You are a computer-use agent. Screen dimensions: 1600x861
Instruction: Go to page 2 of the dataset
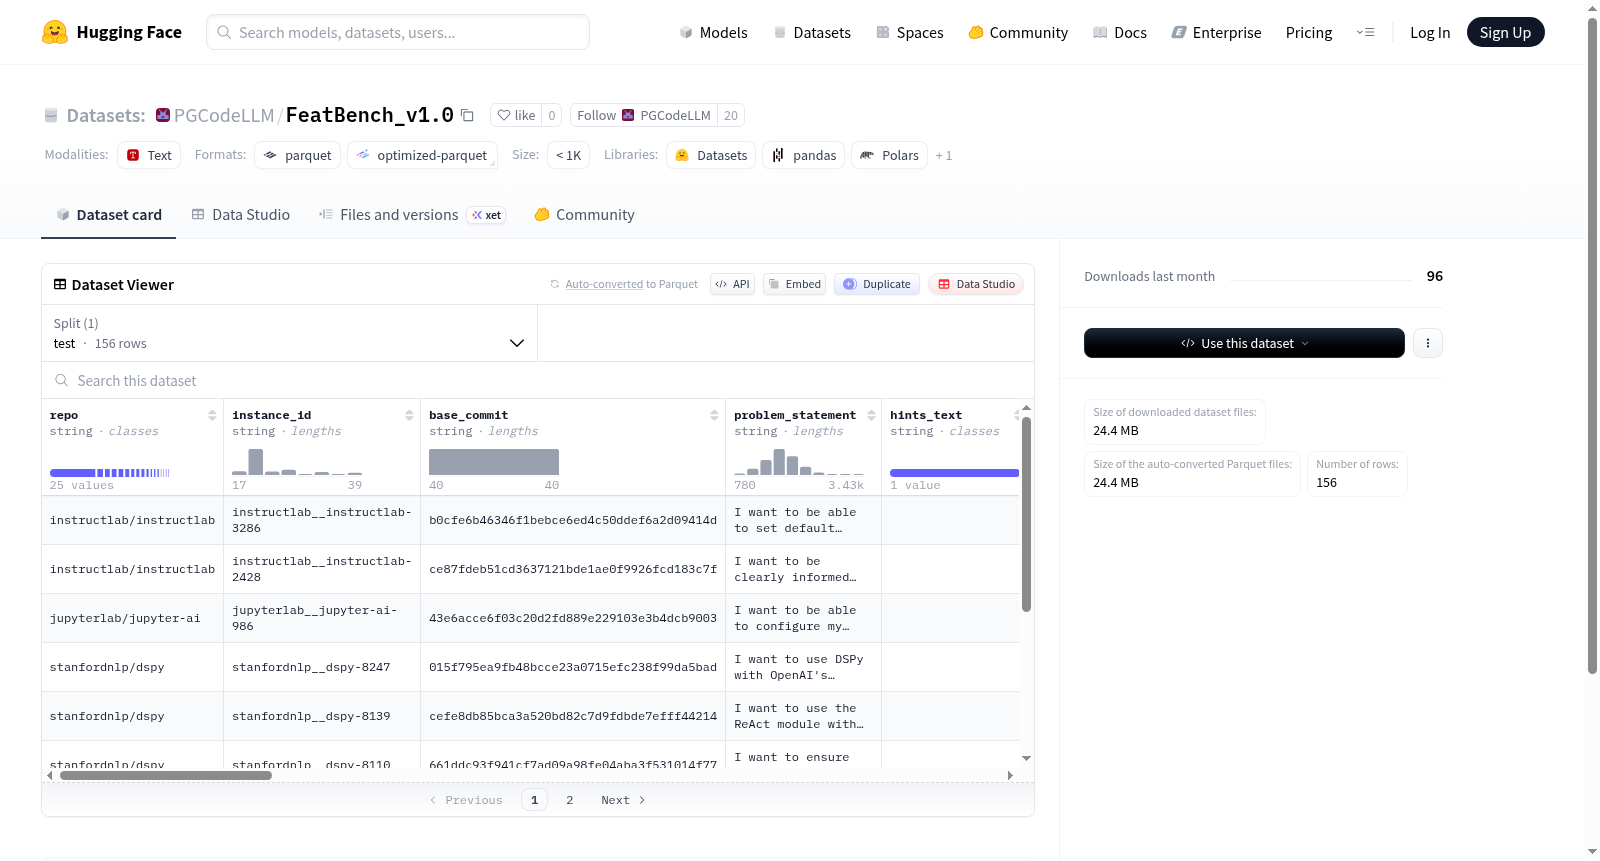(570, 800)
